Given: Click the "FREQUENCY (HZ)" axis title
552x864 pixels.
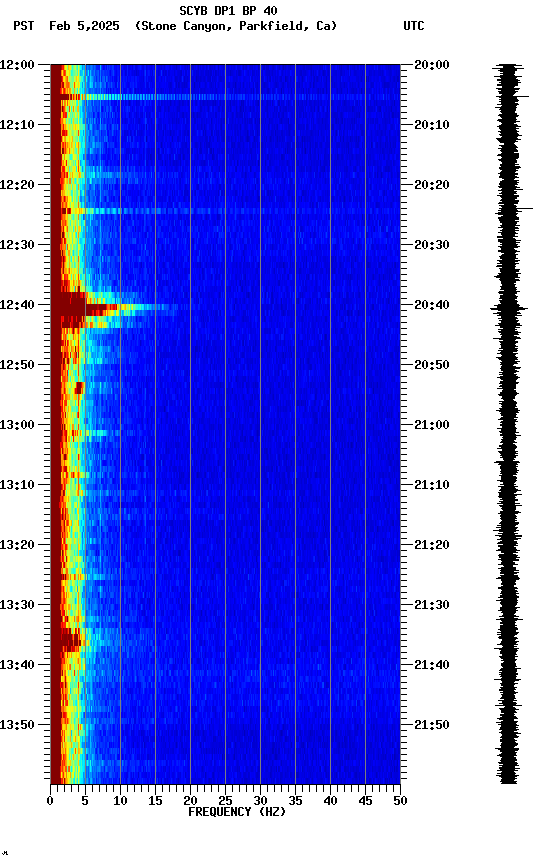Looking at the screenshot, I should 237,812.
